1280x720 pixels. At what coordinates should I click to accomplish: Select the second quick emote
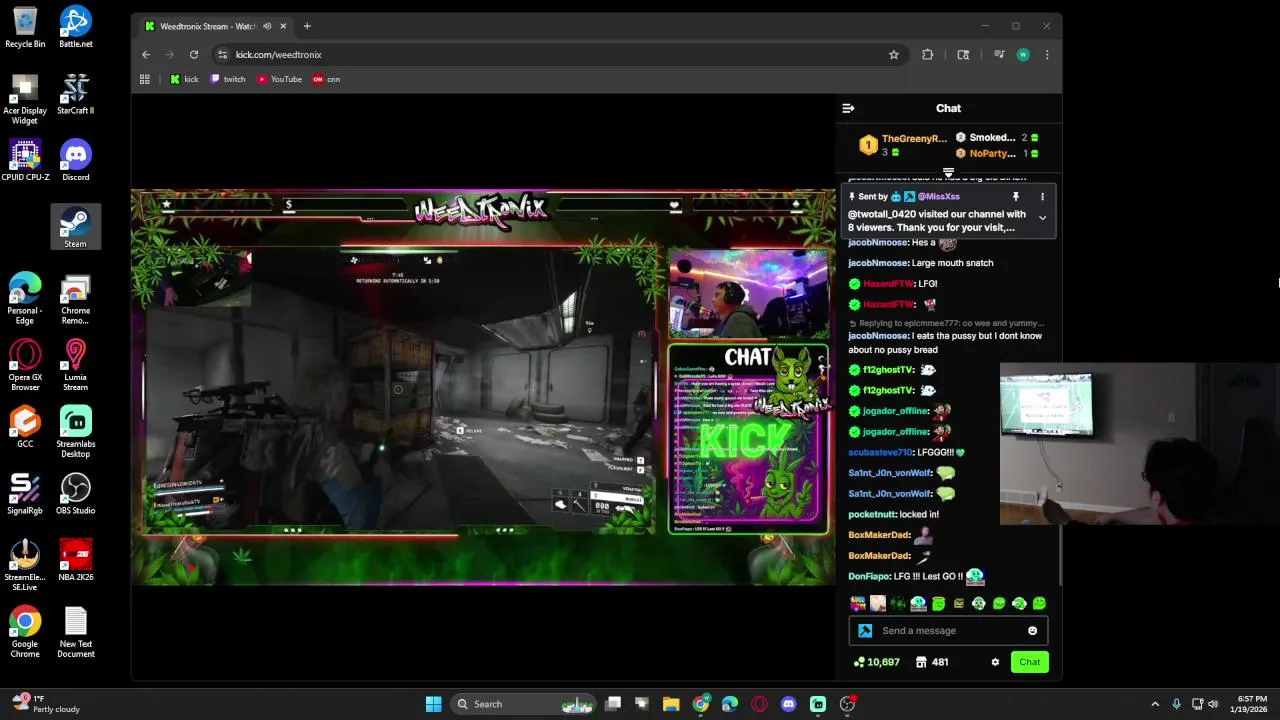(x=878, y=603)
